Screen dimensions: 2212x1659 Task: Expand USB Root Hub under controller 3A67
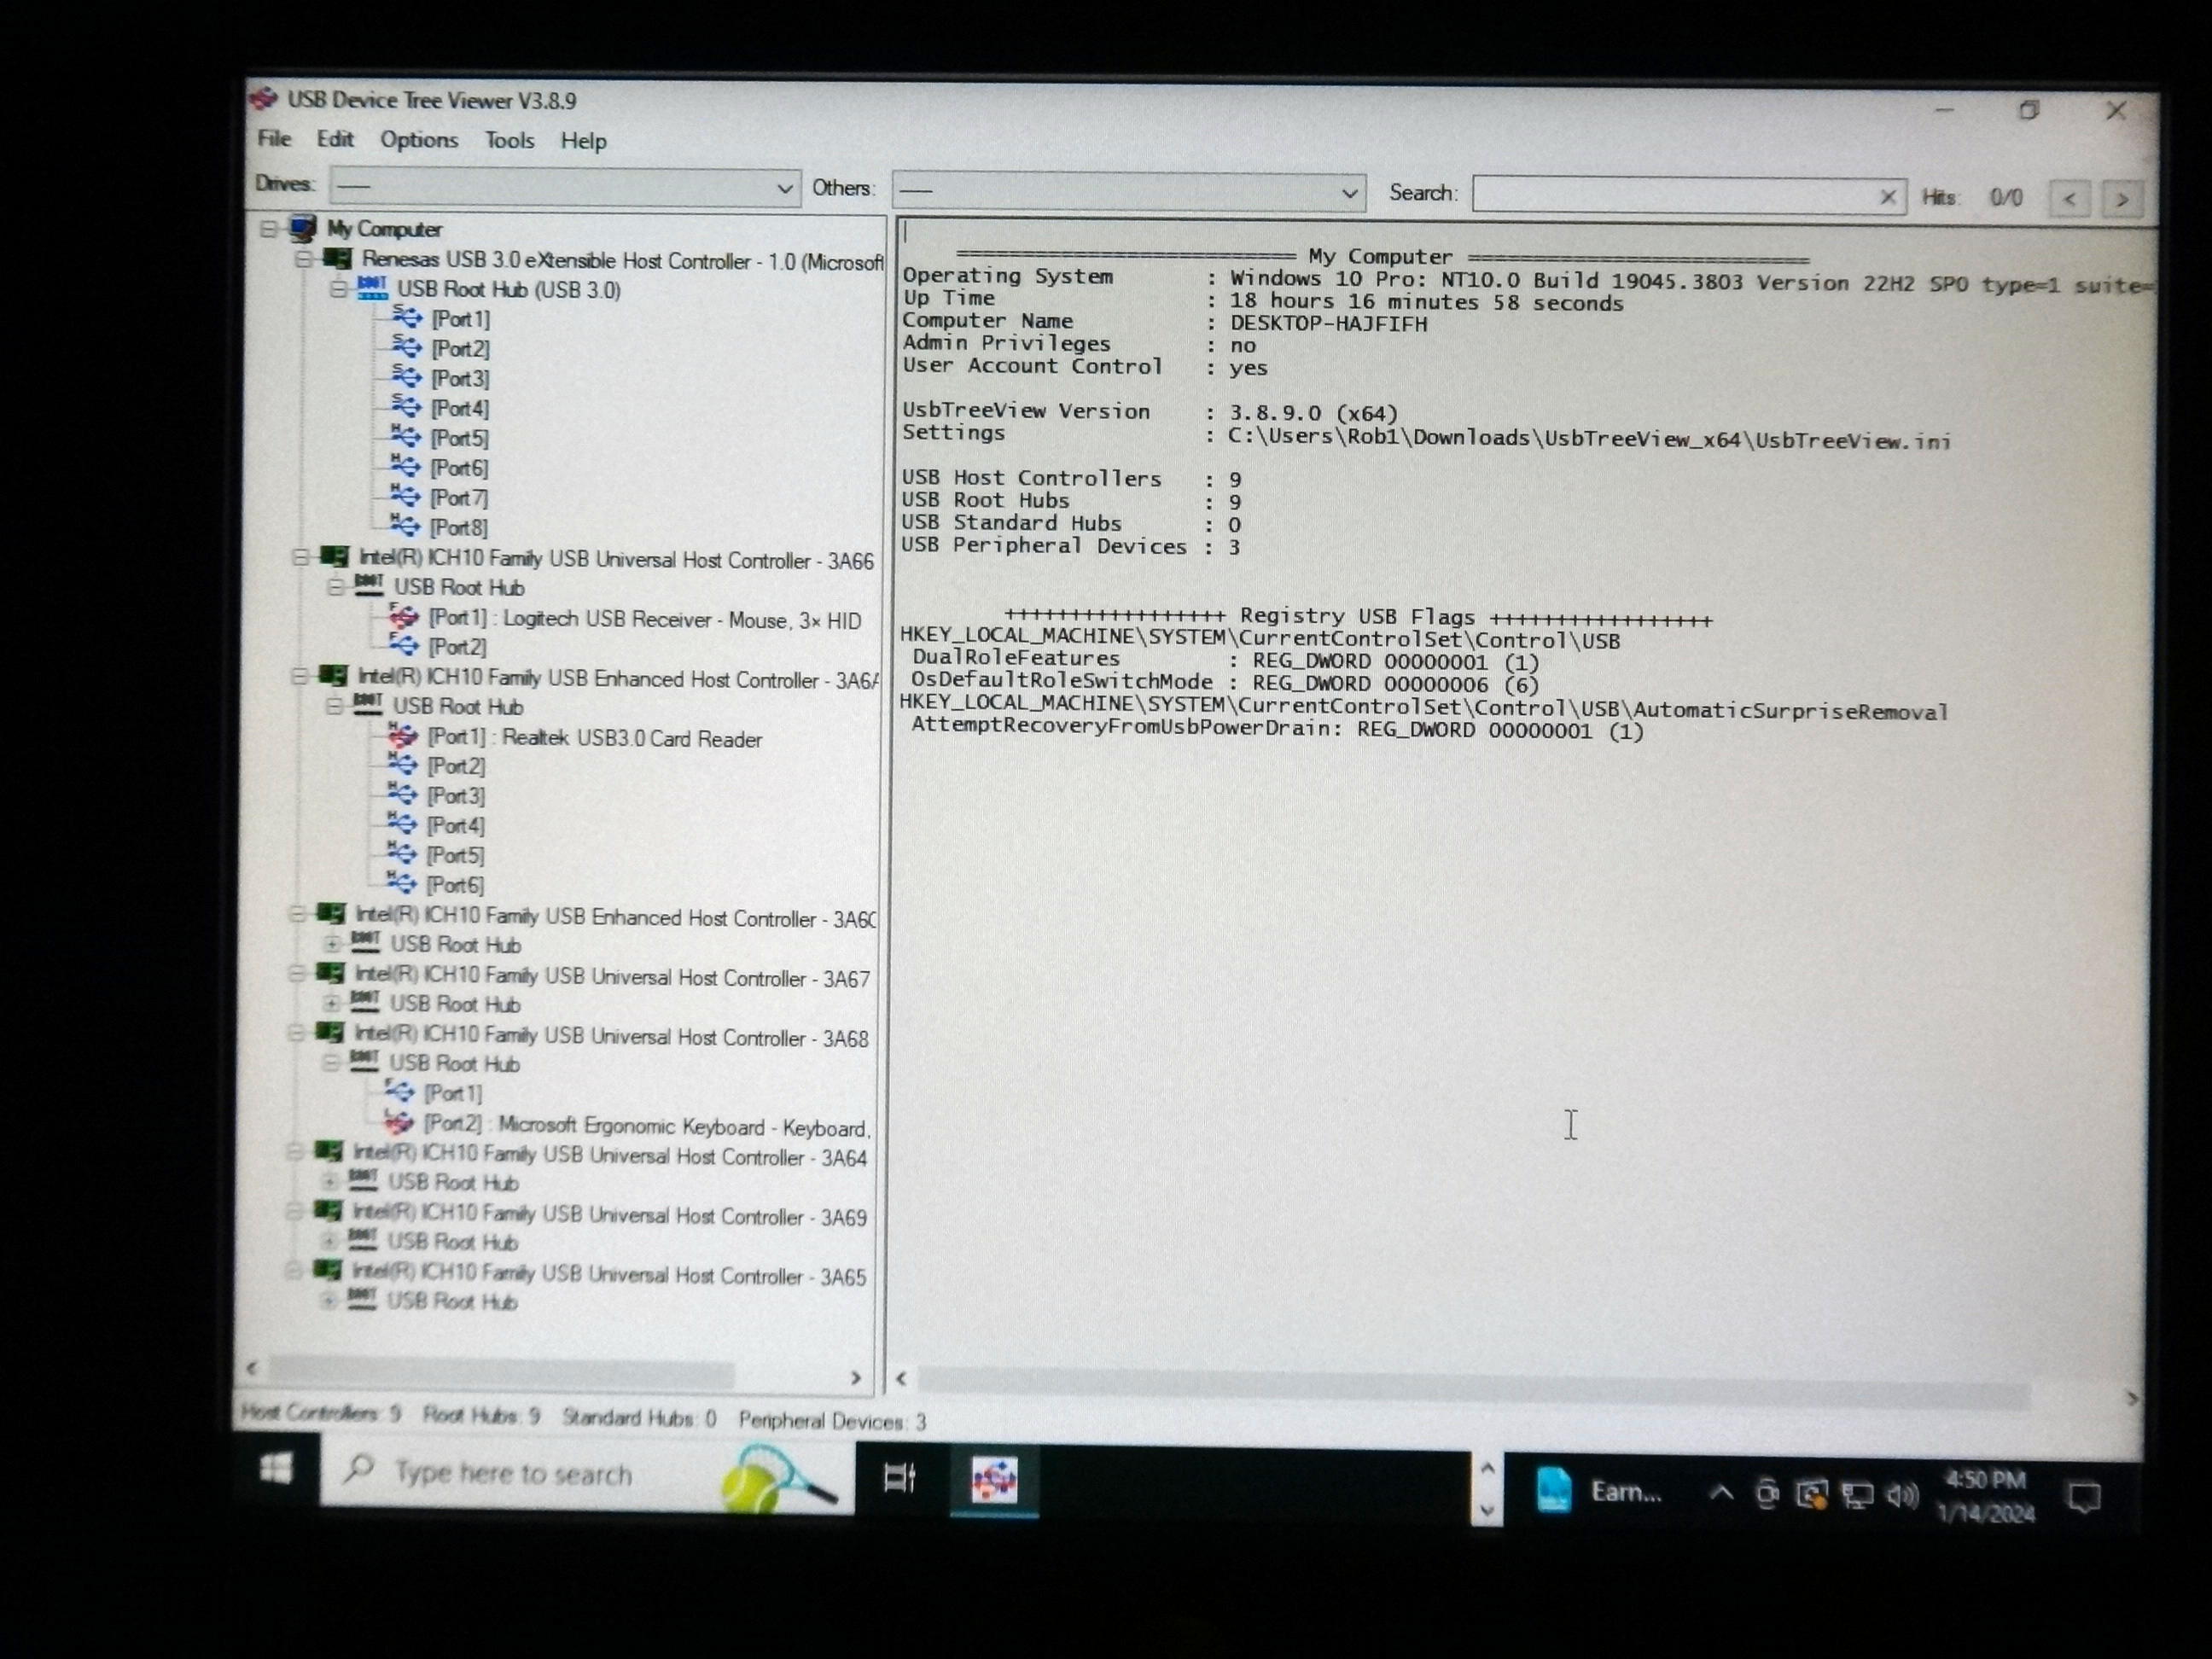pyautogui.click(x=332, y=1002)
